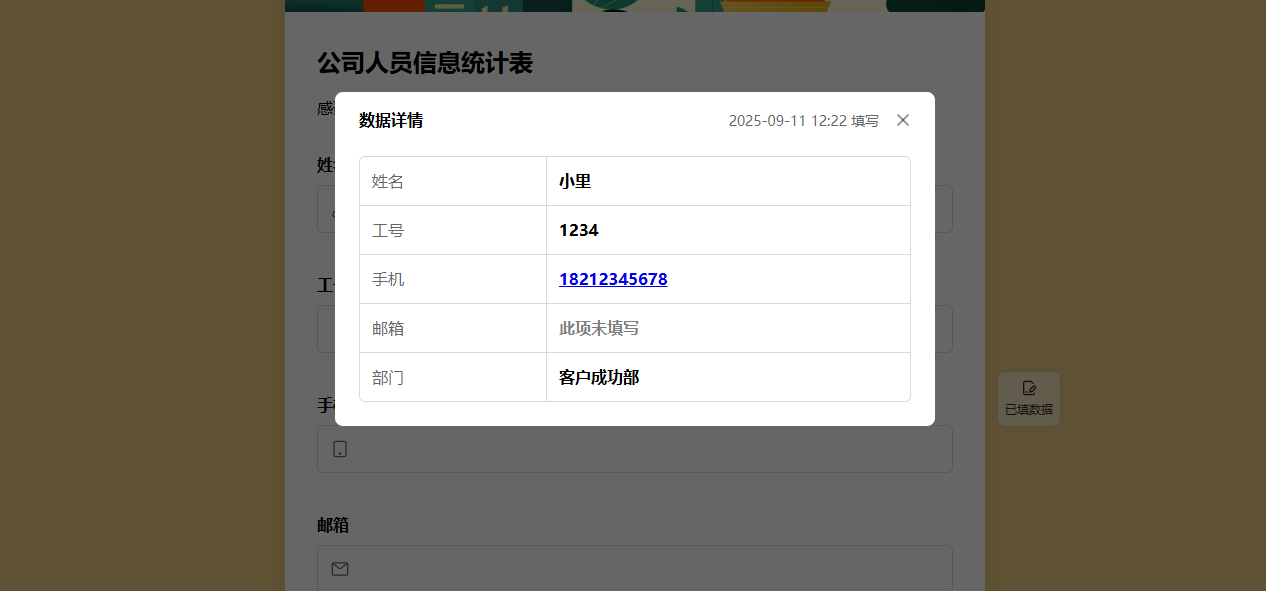
Task: Close the 数据详情 dialog with the X icon
Action: (903, 120)
